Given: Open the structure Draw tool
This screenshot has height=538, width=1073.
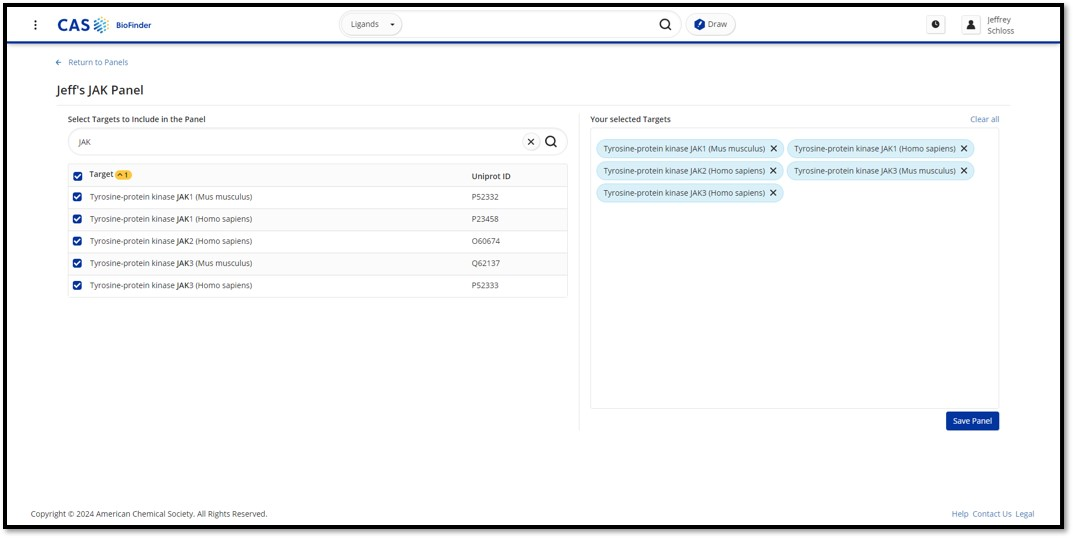Looking at the screenshot, I should point(710,25).
